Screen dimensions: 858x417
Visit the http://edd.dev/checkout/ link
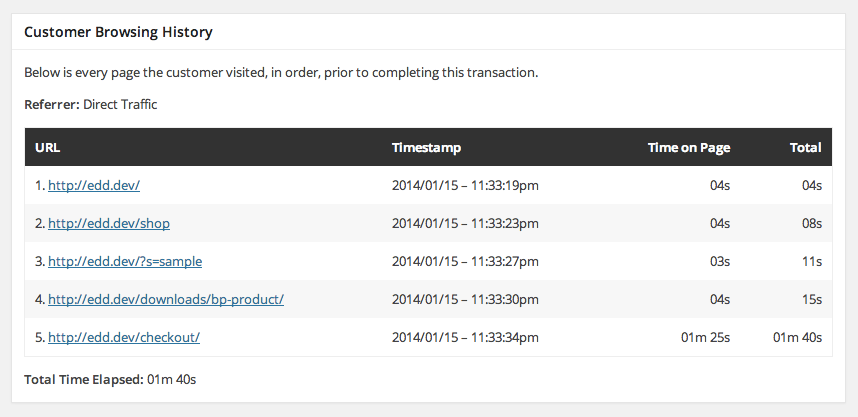point(124,337)
